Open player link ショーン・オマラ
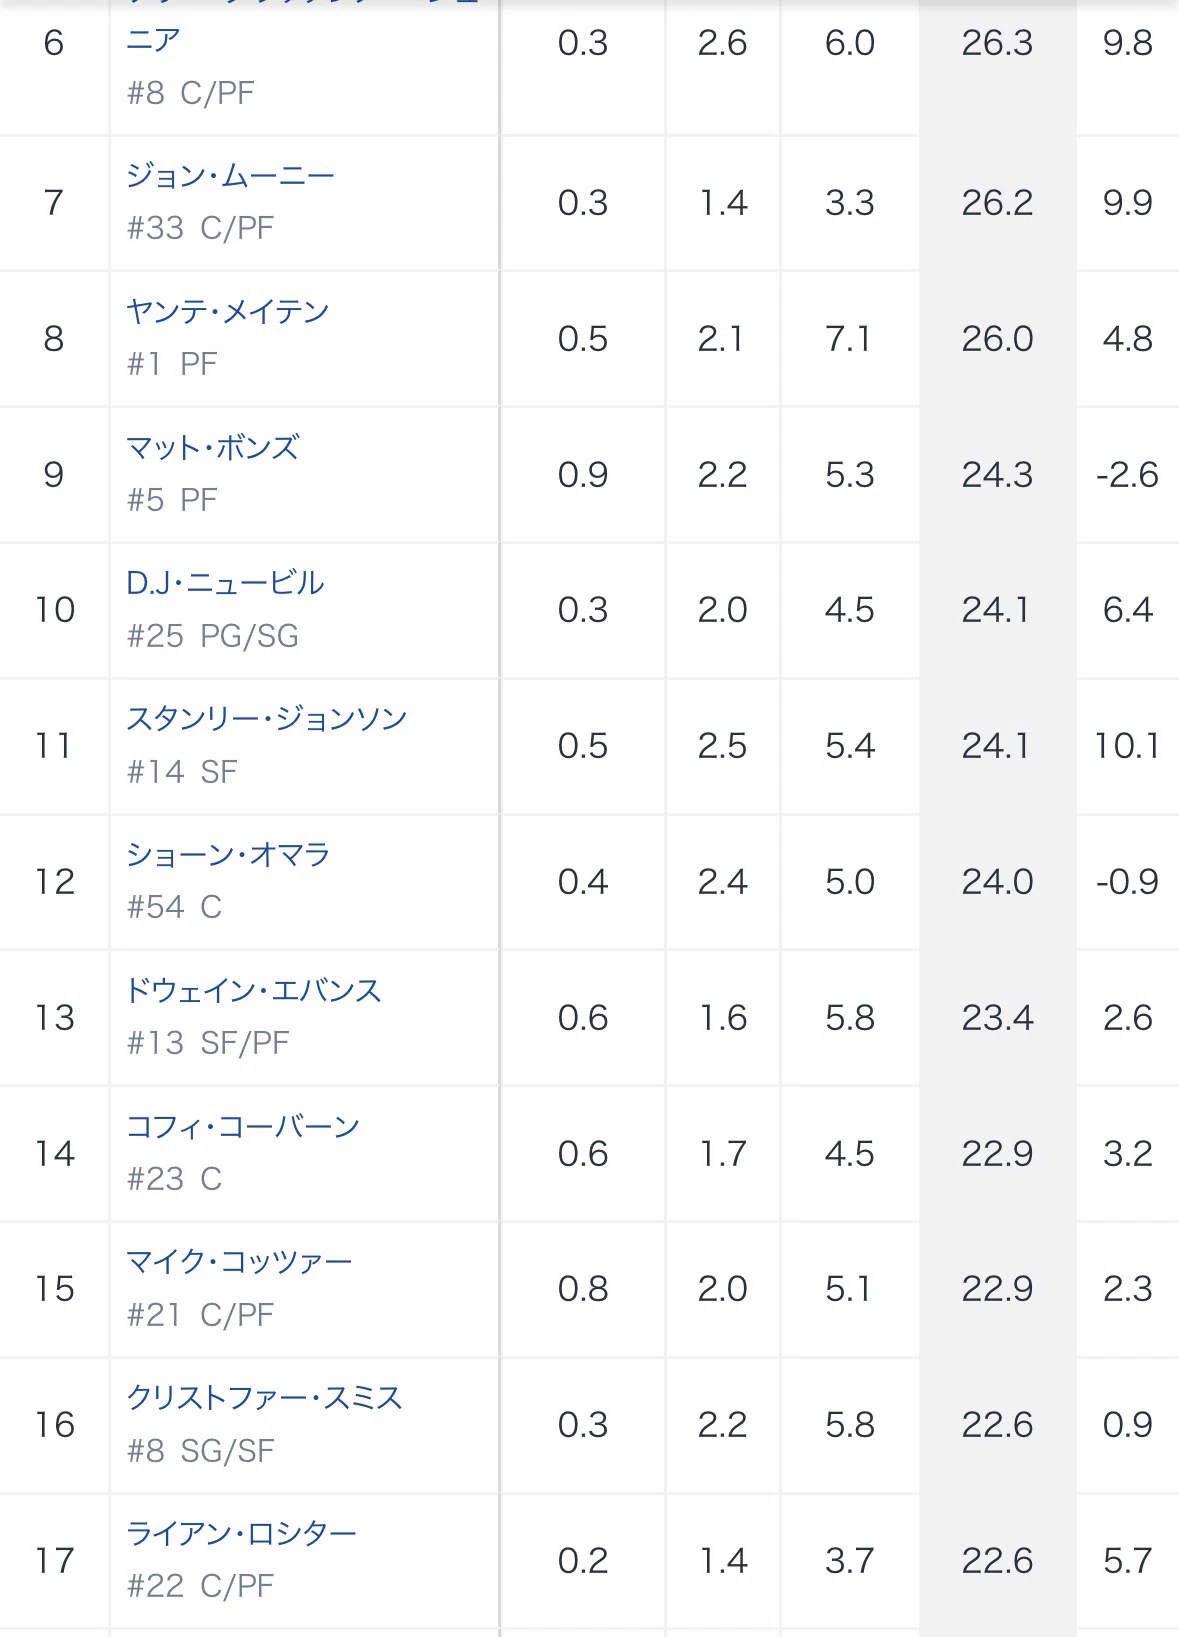This screenshot has width=1179, height=1637. coord(228,855)
